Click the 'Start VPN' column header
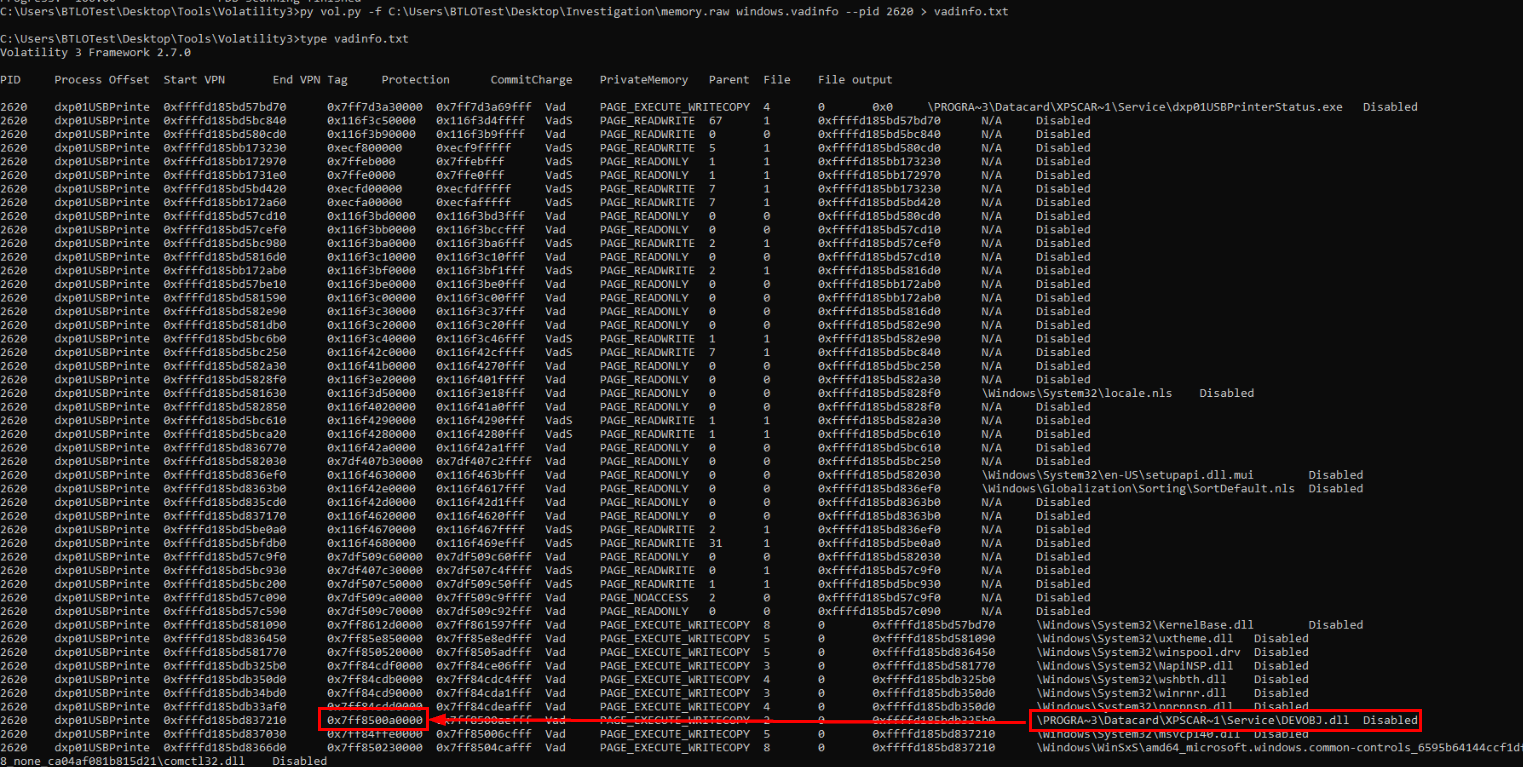 [x=194, y=79]
